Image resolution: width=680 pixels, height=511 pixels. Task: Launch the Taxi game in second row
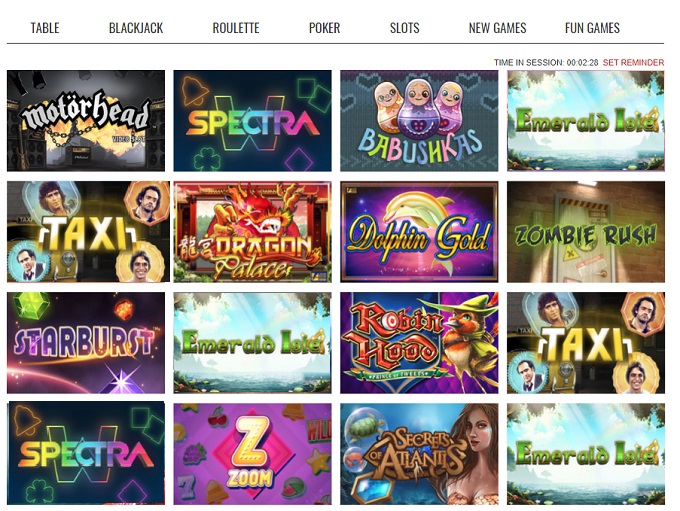pyautogui.click(x=88, y=232)
